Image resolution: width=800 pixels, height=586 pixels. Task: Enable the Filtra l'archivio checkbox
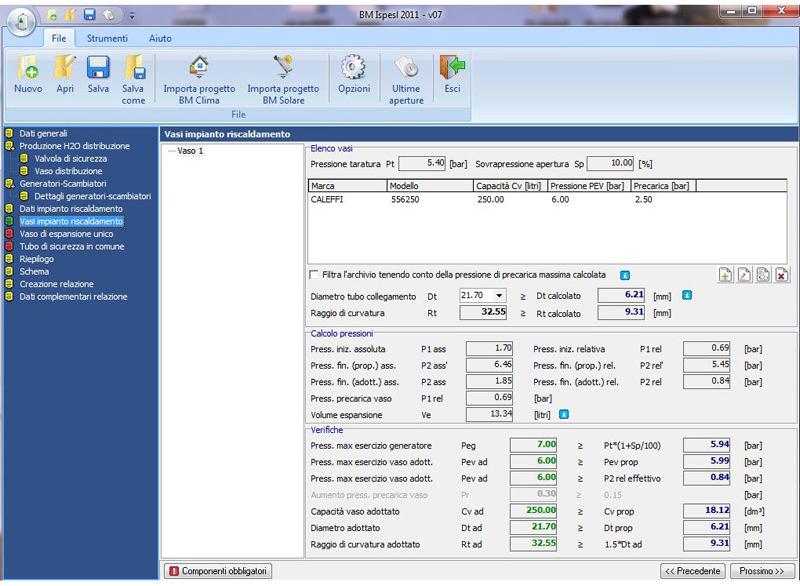pyautogui.click(x=315, y=274)
